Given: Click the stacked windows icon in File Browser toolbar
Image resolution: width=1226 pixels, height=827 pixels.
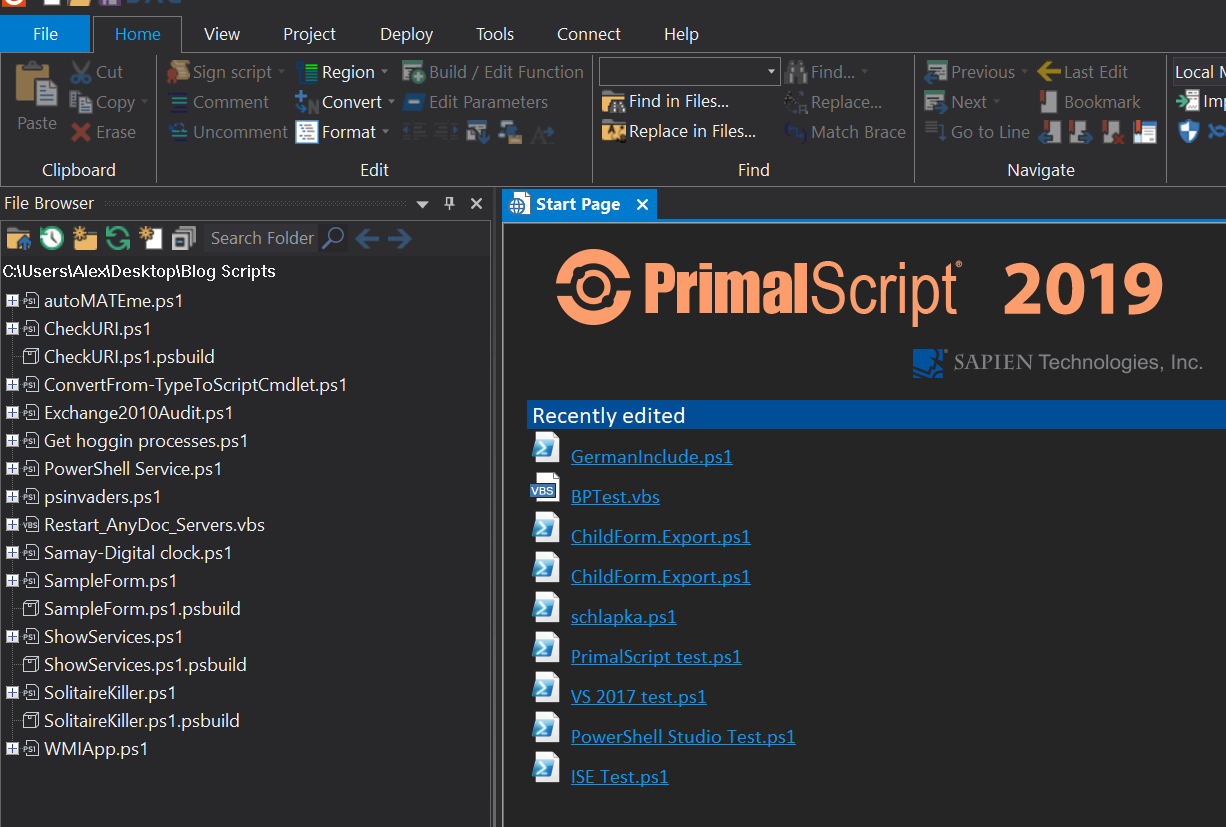Looking at the screenshot, I should click(x=184, y=238).
